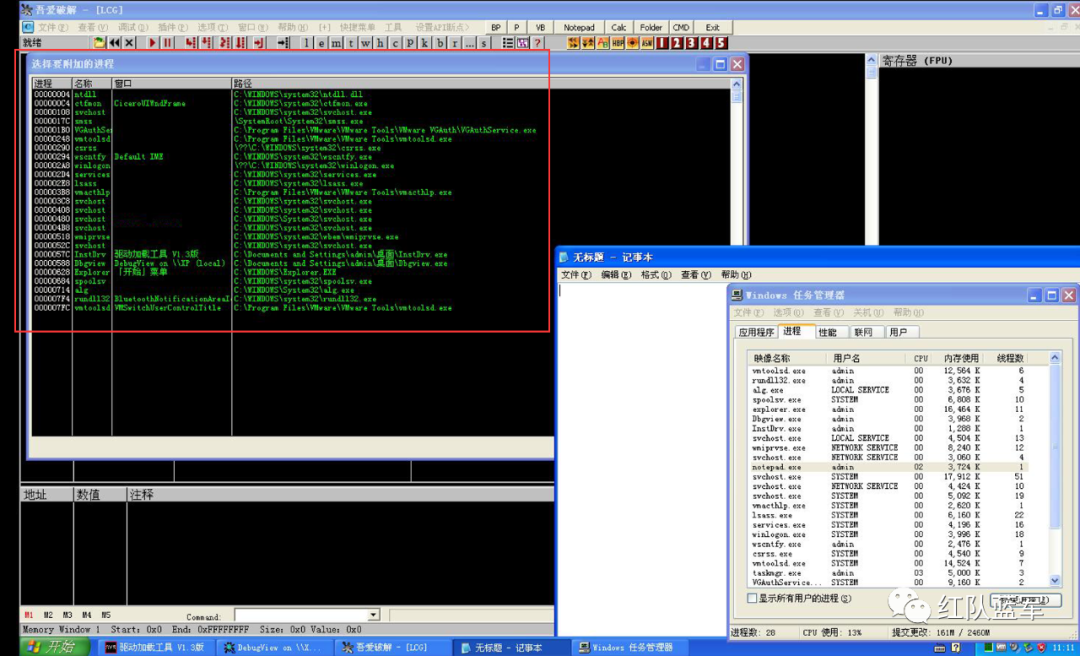Open Threads 't' toolbar button
The width and height of the screenshot is (1080, 656).
pyautogui.click(x=351, y=43)
